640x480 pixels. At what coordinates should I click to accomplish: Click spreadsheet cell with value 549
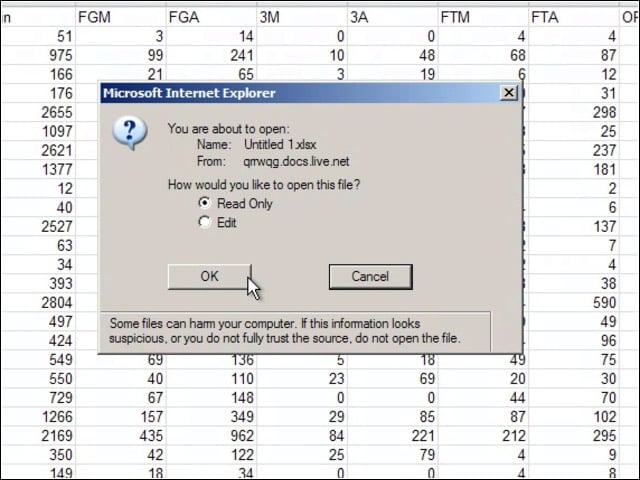click(38, 360)
